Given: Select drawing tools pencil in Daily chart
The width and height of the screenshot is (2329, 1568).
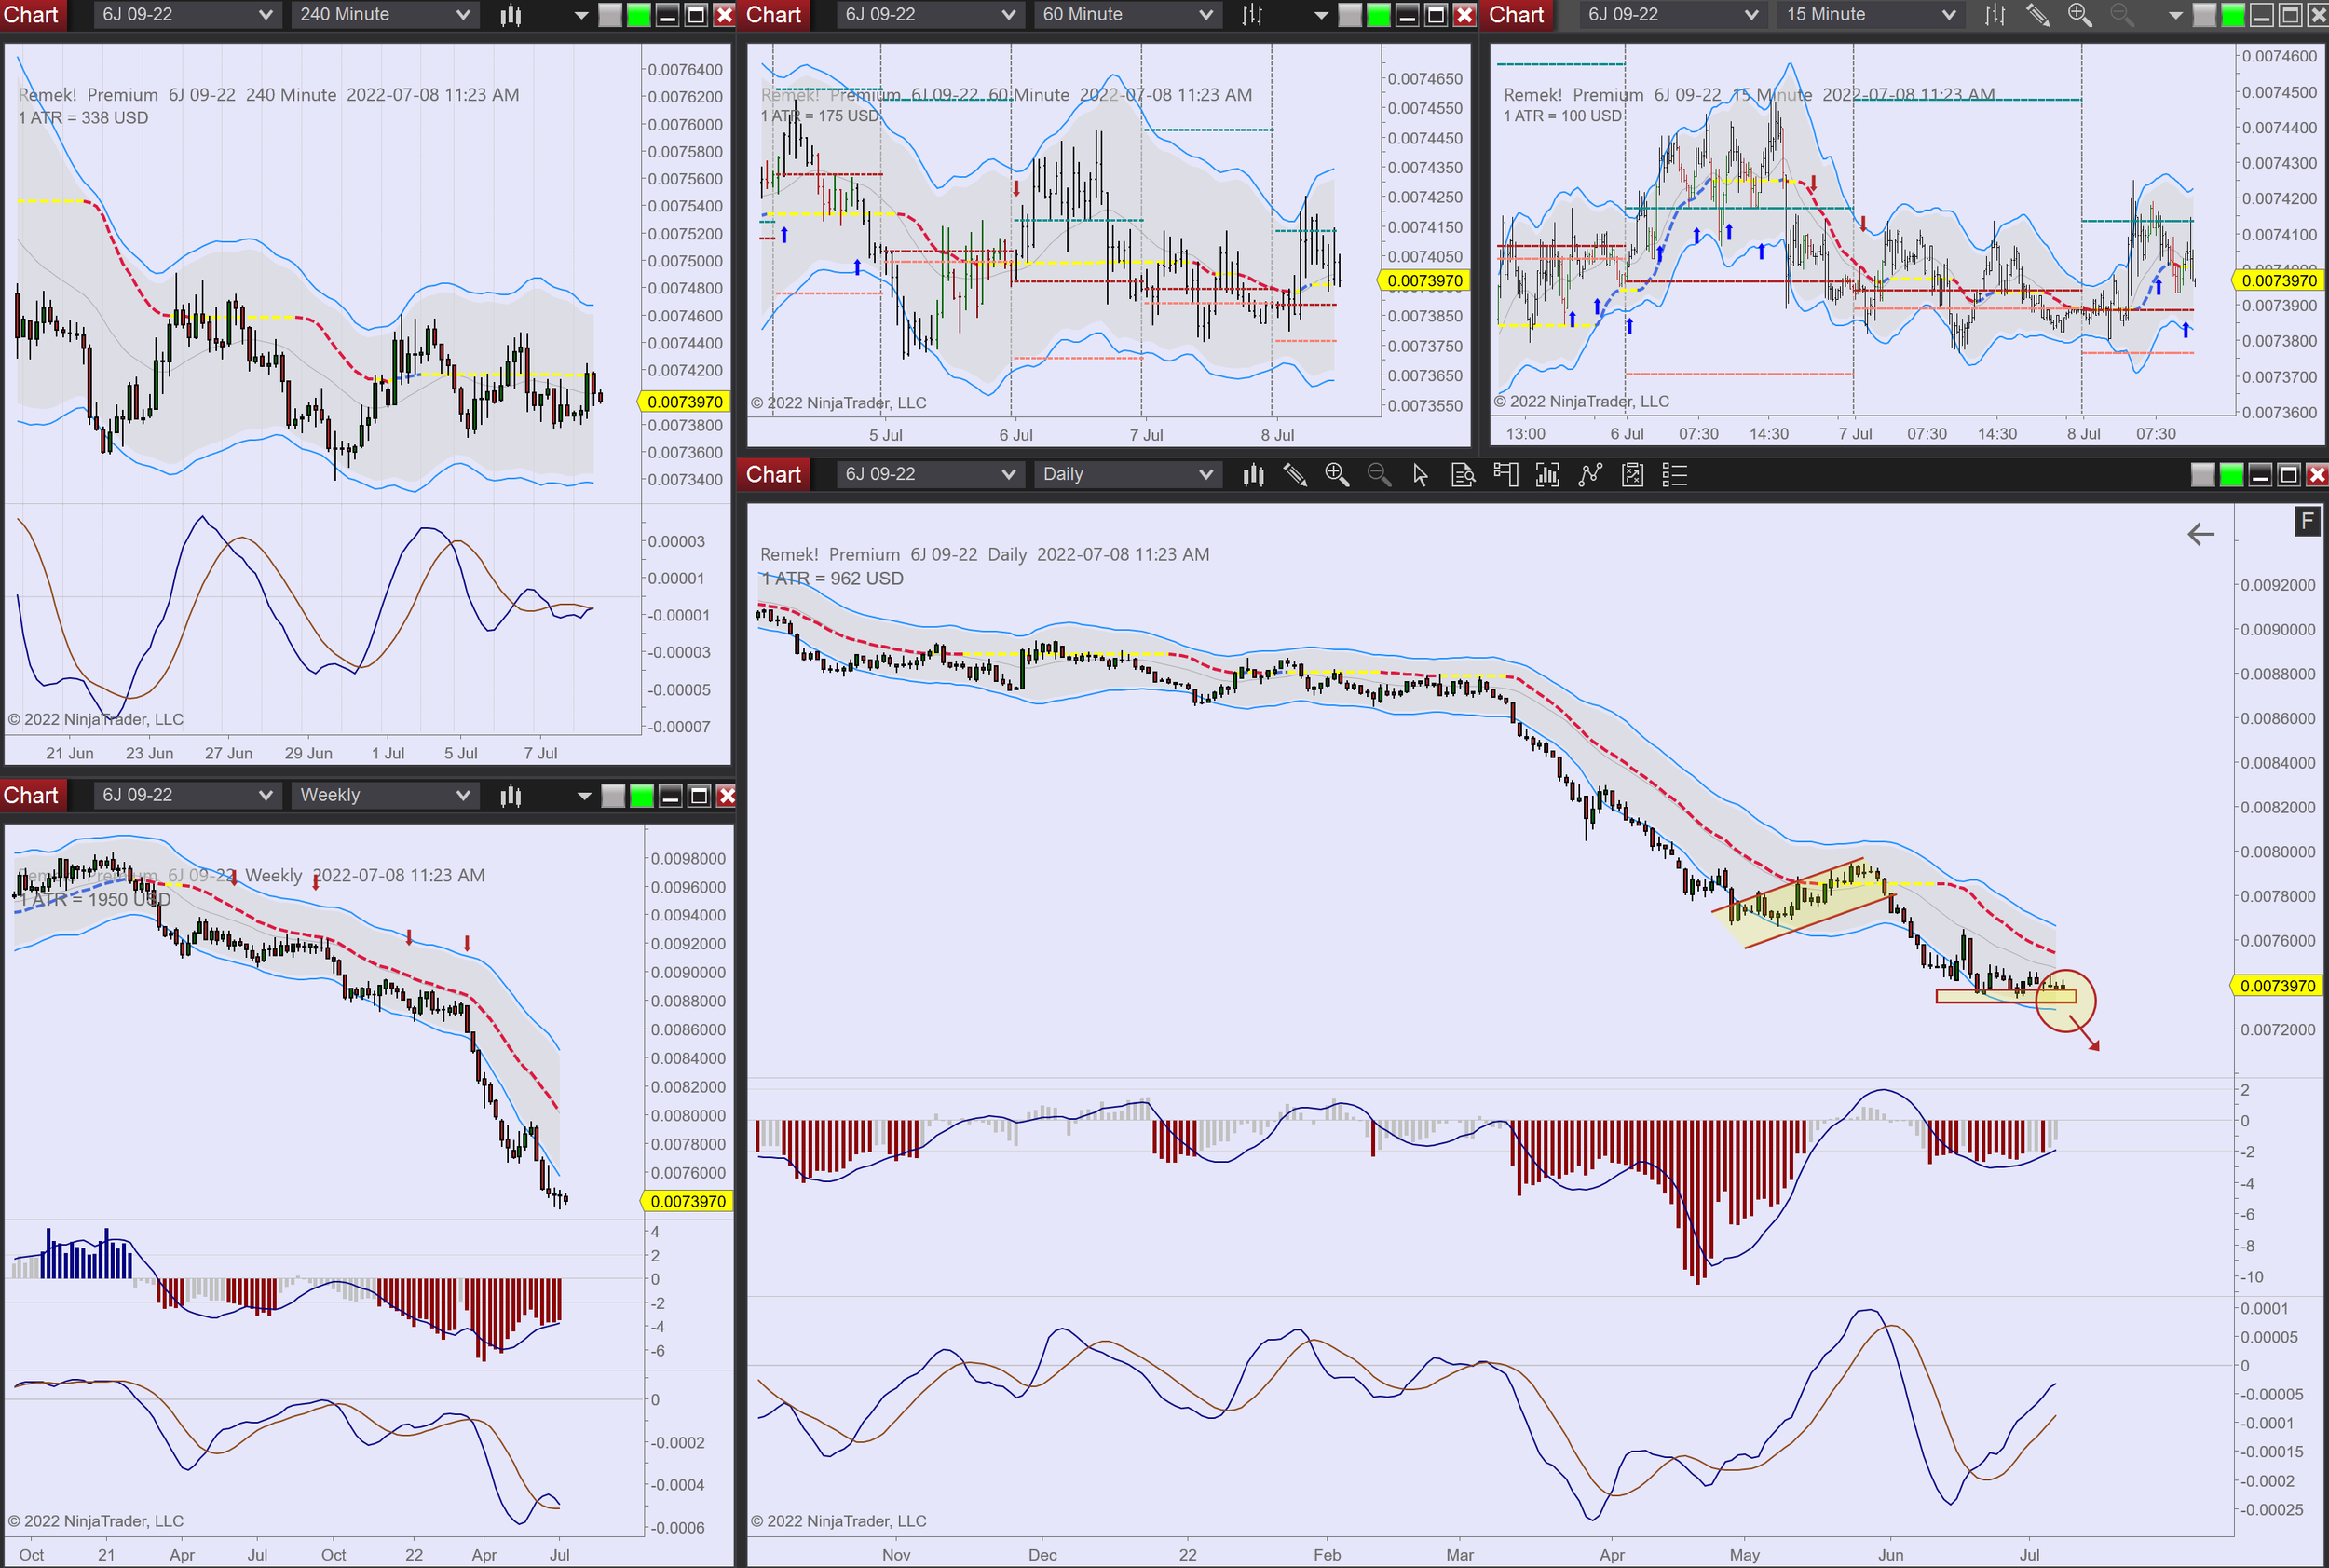Looking at the screenshot, I should [x=1295, y=475].
